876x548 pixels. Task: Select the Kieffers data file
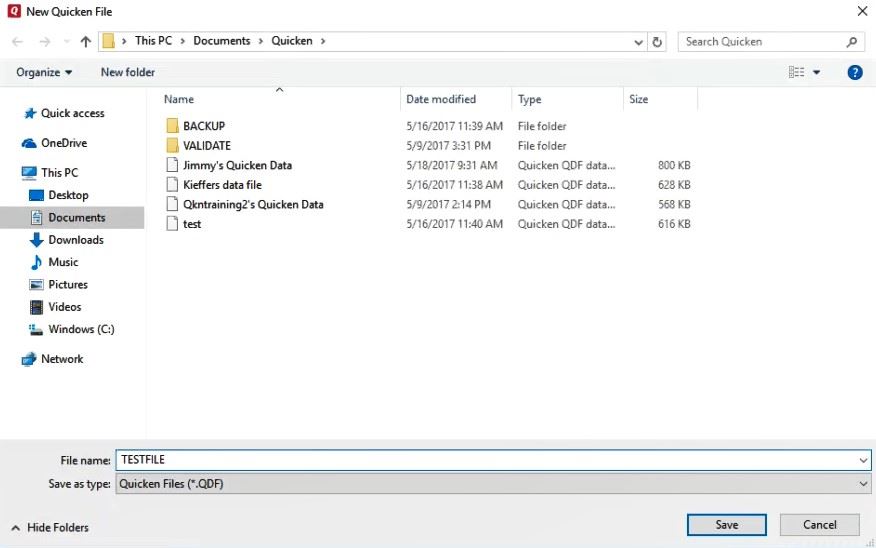click(222, 185)
